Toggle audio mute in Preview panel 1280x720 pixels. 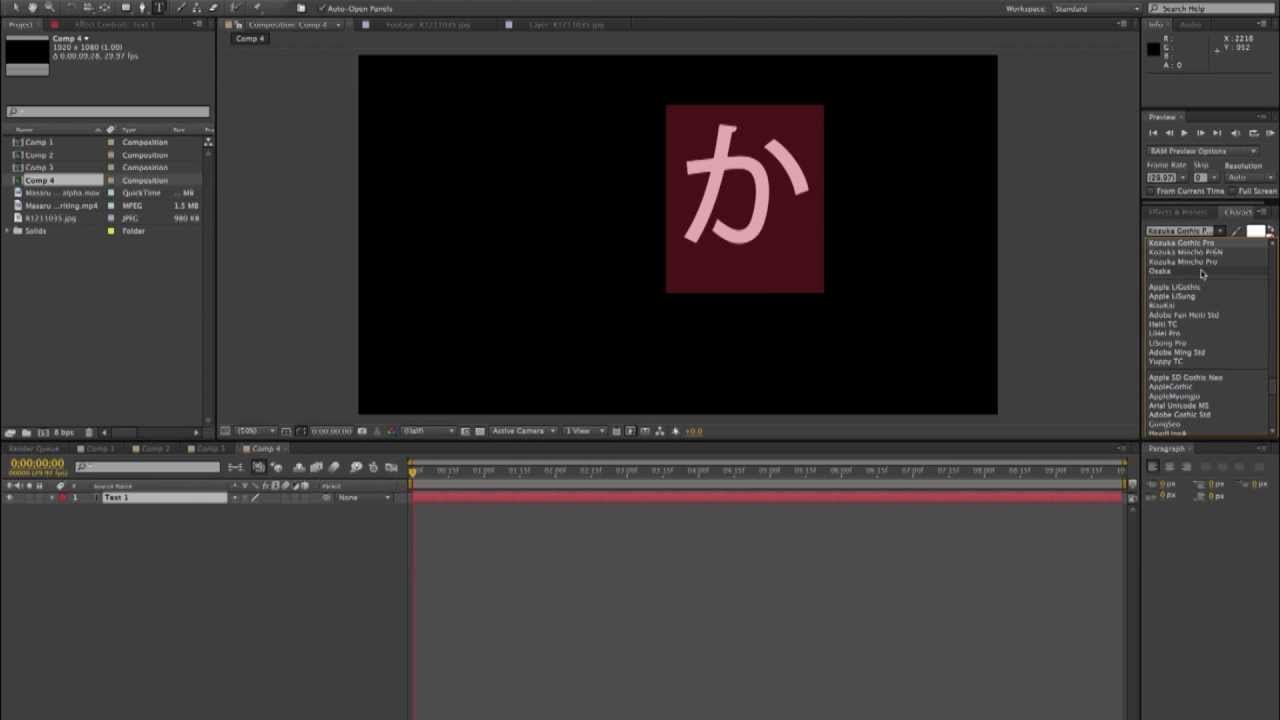[x=1235, y=133]
